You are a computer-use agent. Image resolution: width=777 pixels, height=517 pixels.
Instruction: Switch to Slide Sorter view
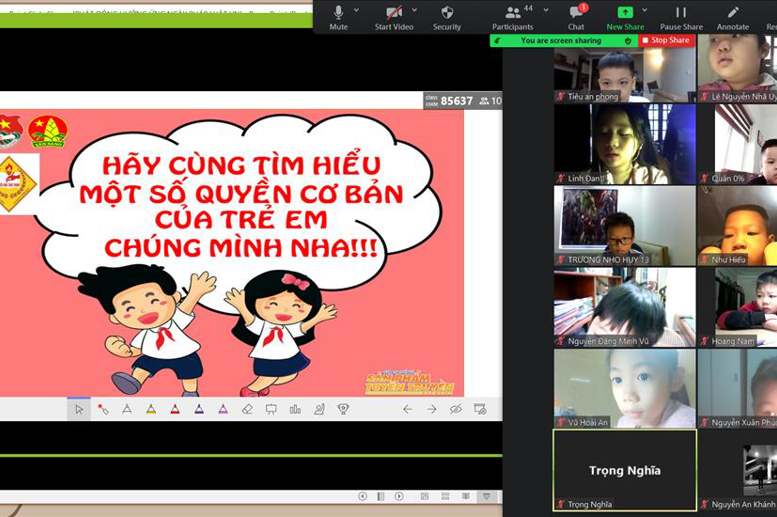(x=445, y=496)
